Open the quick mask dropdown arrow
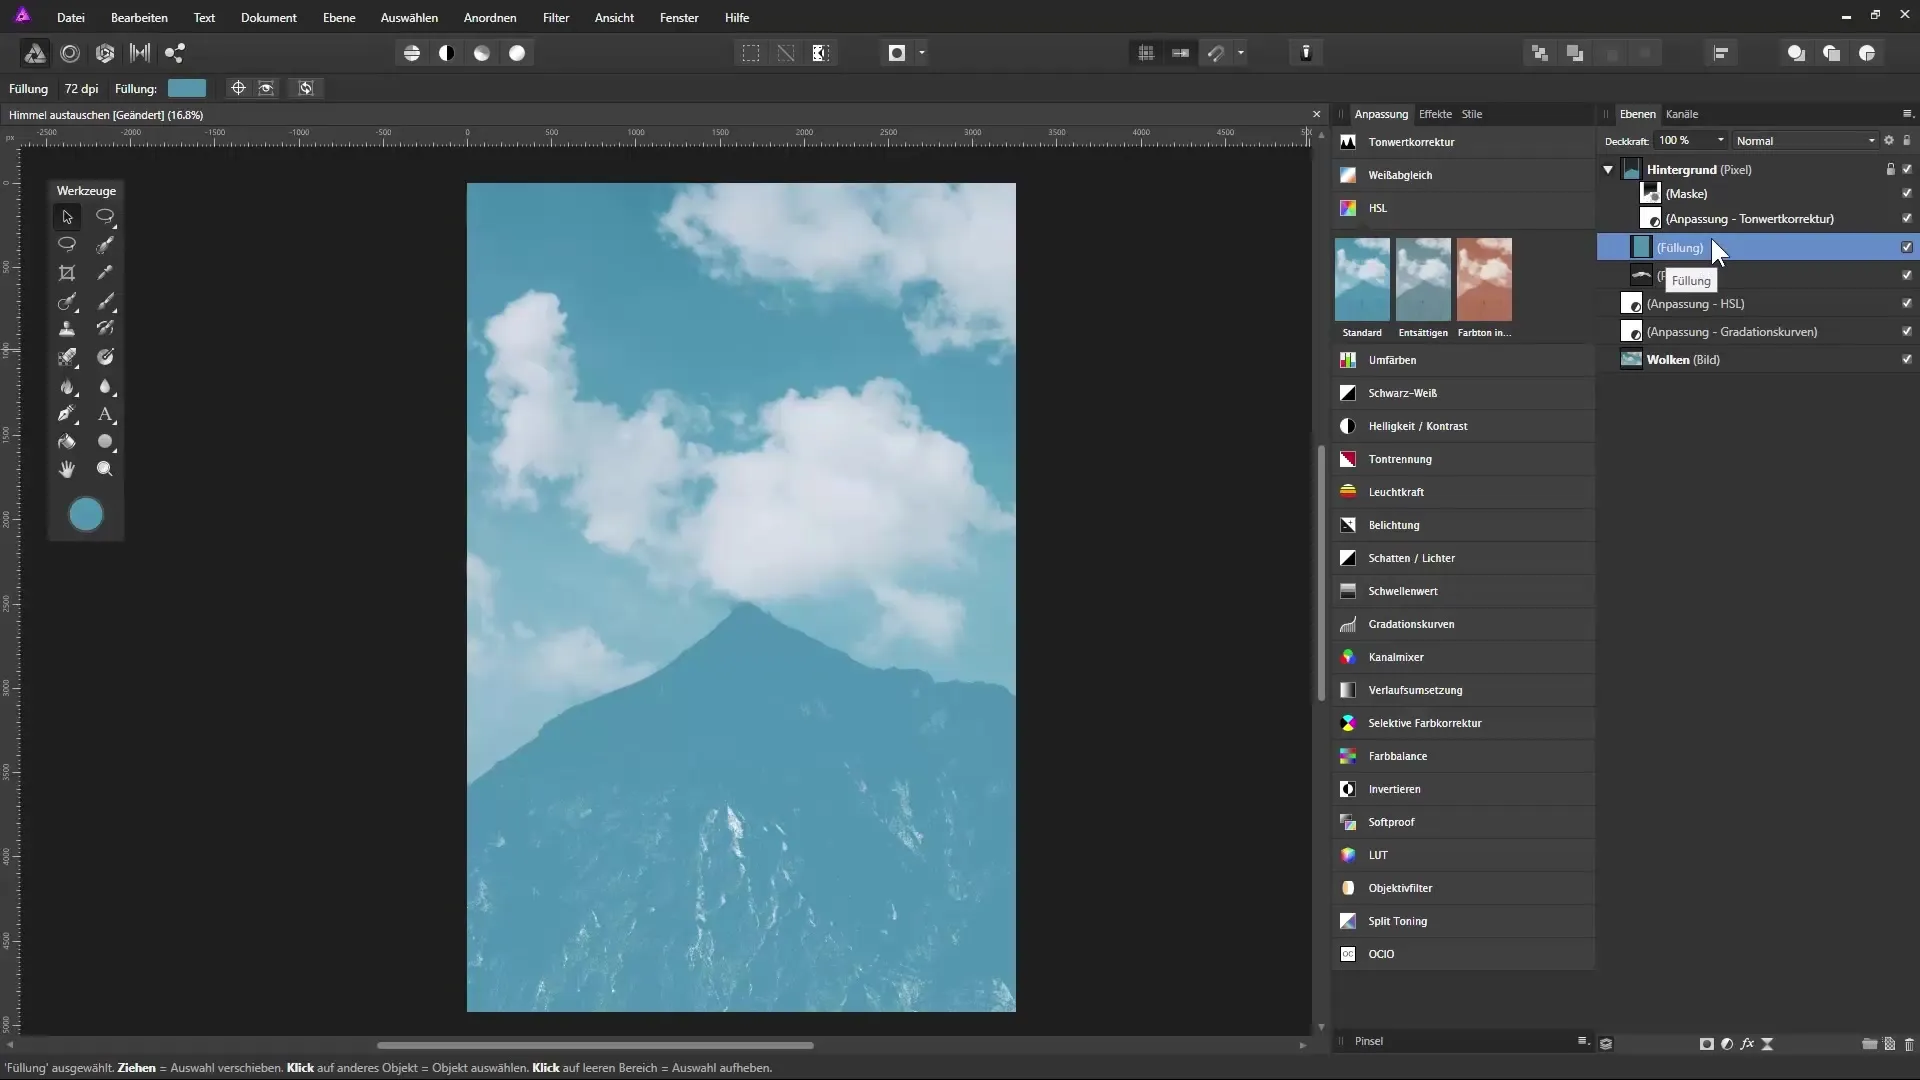The height and width of the screenshot is (1080, 1920). (921, 54)
